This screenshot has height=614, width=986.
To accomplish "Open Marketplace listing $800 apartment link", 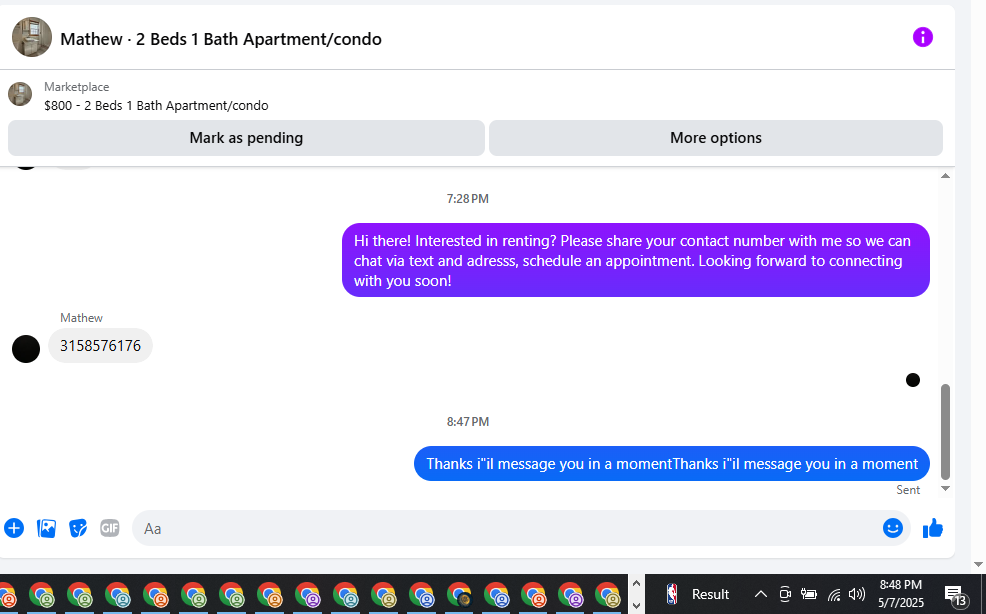I will [x=156, y=105].
